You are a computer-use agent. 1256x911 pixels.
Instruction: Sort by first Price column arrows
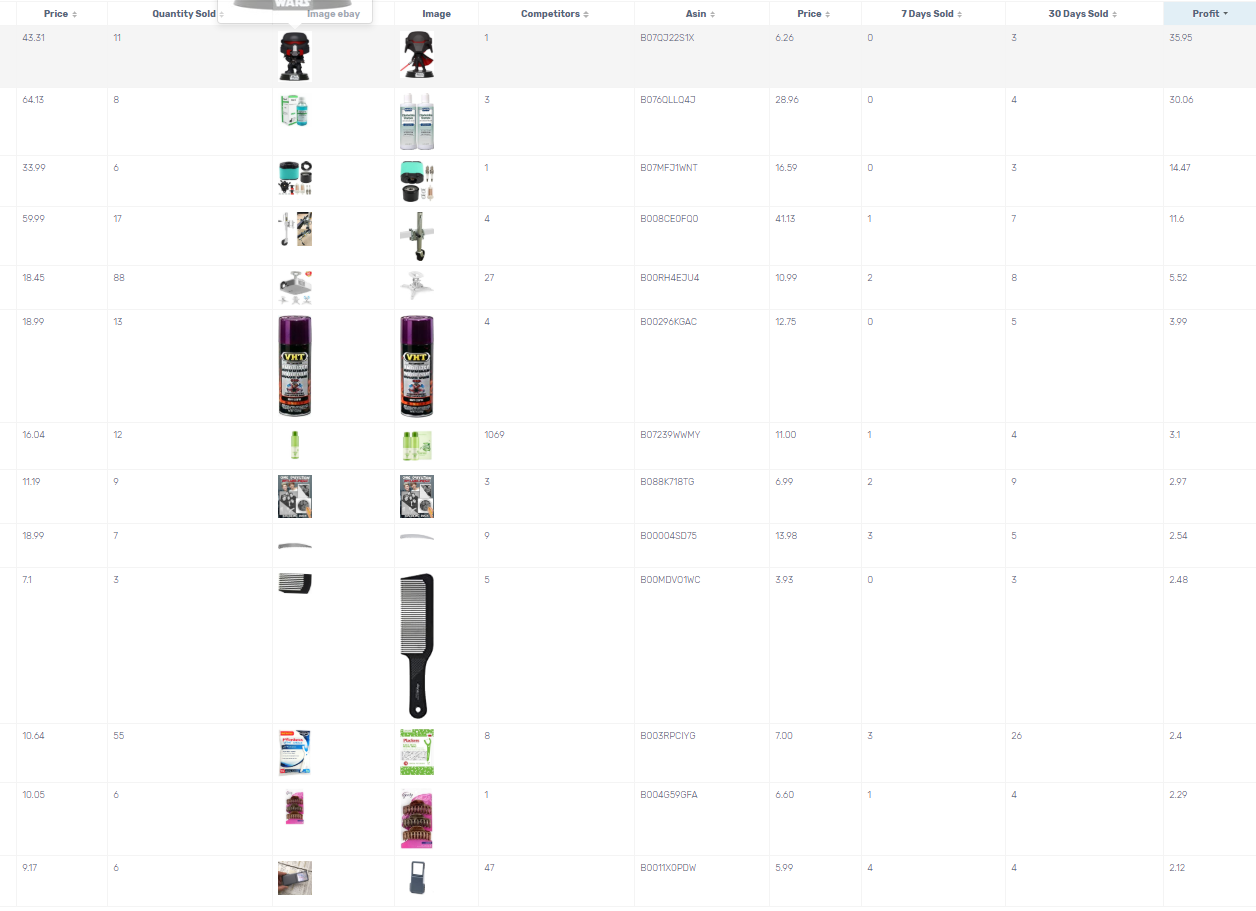pyautogui.click(x=75, y=14)
